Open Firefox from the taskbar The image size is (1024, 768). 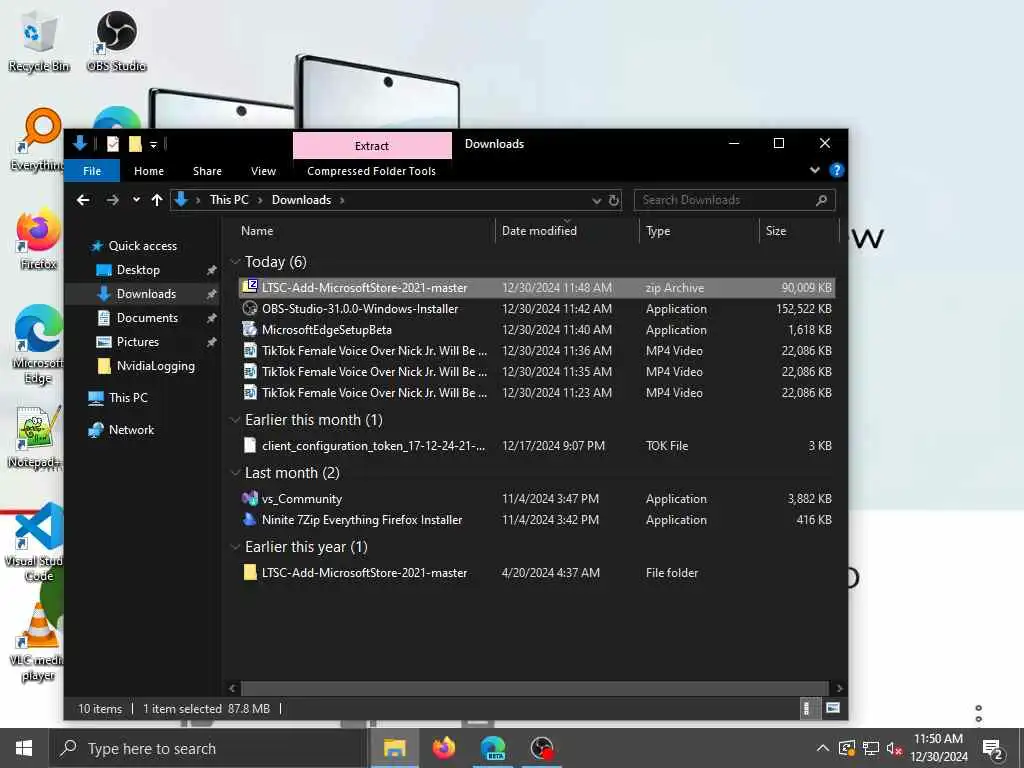pos(444,748)
